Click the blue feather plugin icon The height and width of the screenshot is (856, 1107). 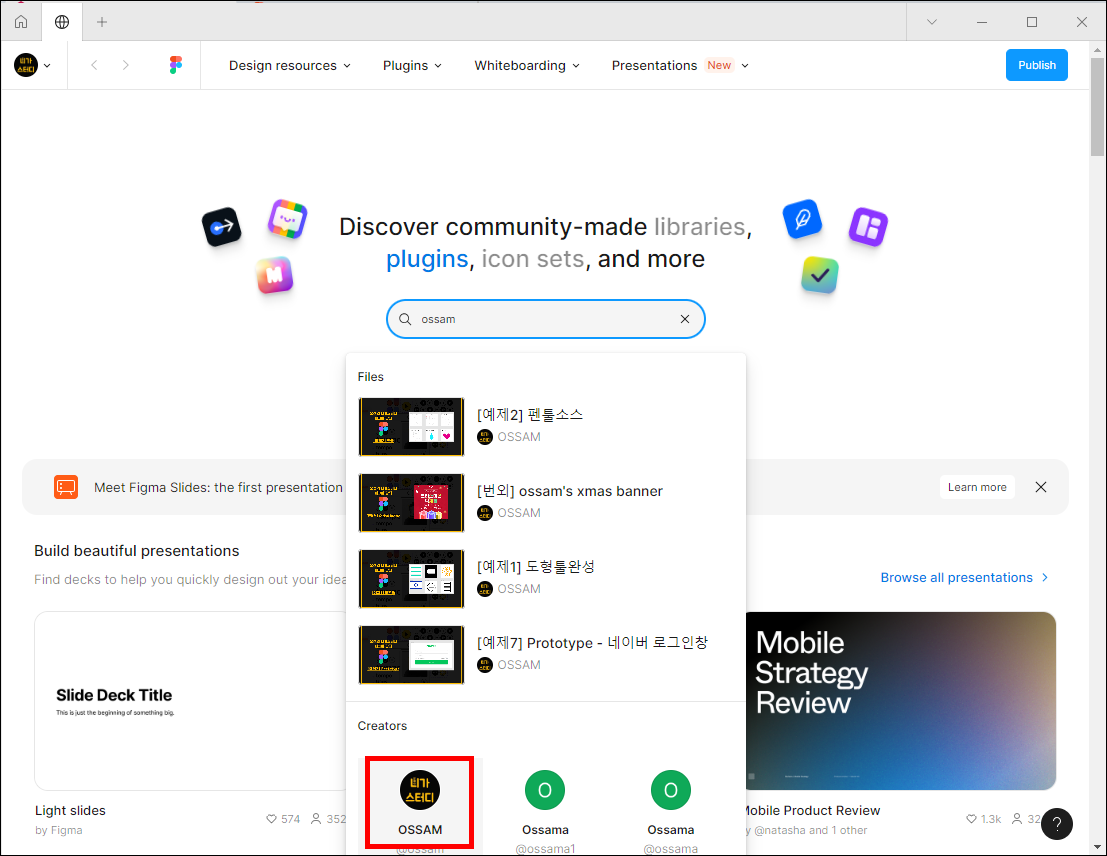point(803,219)
